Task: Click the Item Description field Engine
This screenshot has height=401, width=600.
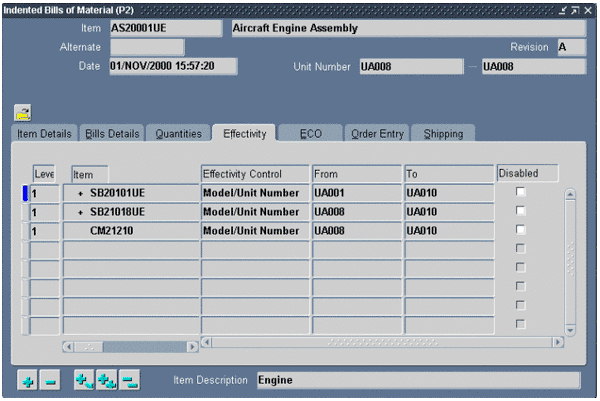Action: click(x=419, y=380)
